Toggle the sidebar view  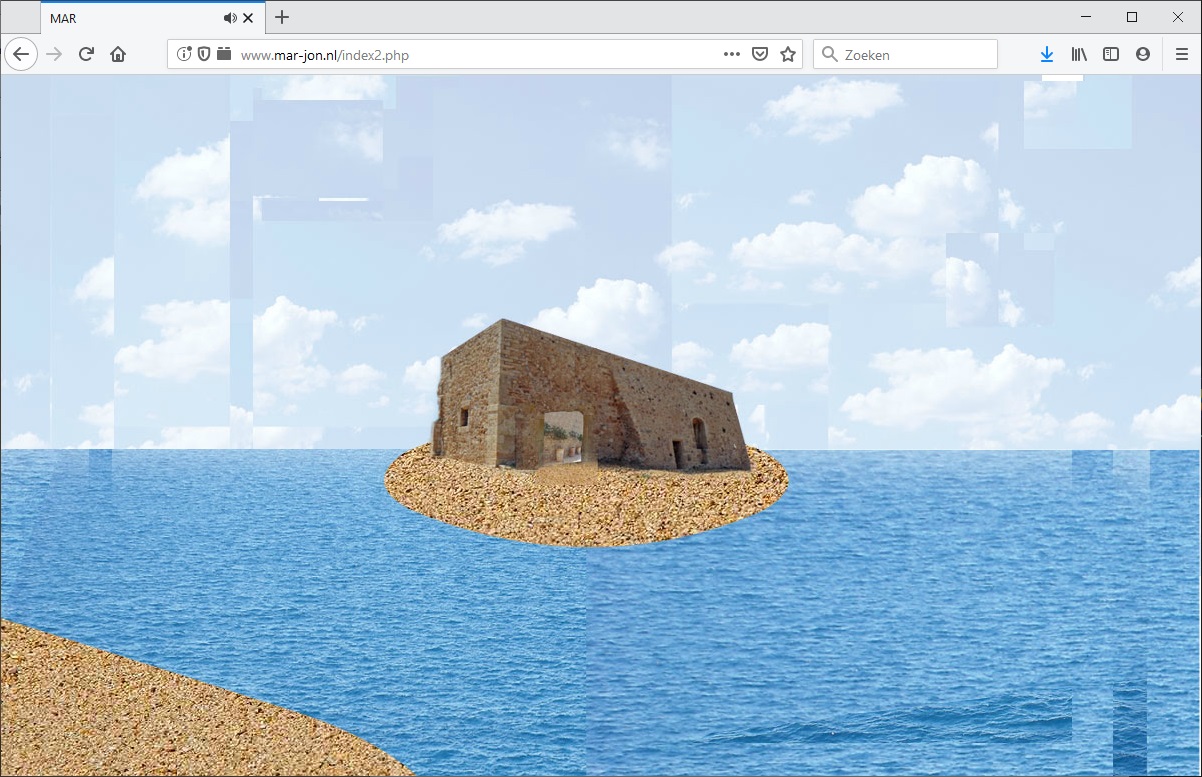[x=1111, y=54]
